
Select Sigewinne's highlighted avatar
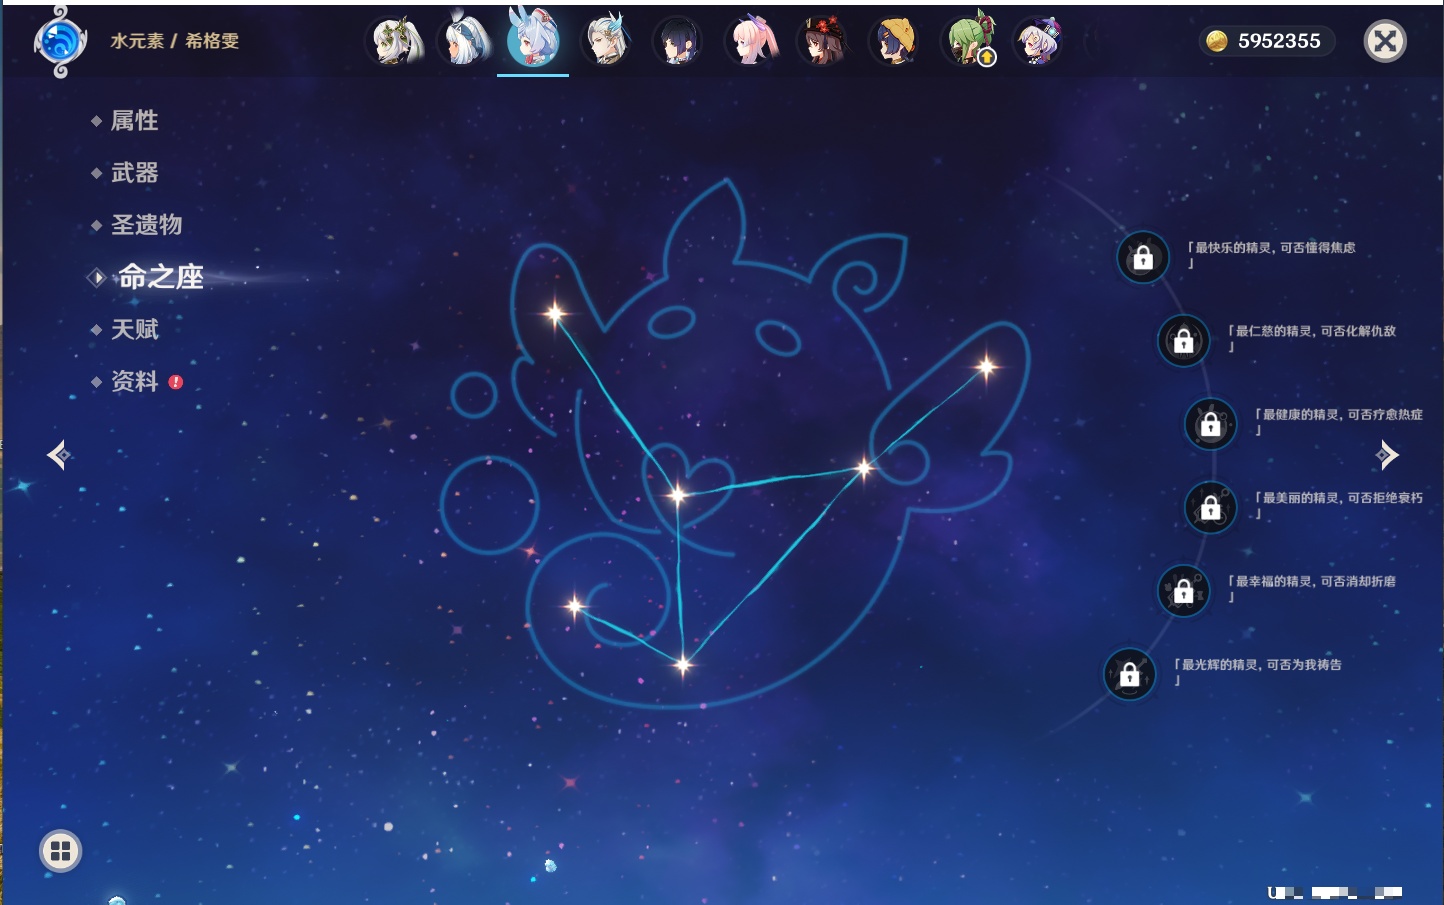tap(533, 41)
